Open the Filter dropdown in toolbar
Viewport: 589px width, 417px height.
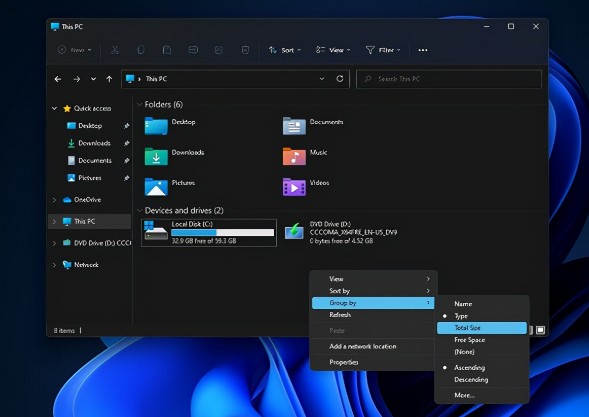(383, 50)
